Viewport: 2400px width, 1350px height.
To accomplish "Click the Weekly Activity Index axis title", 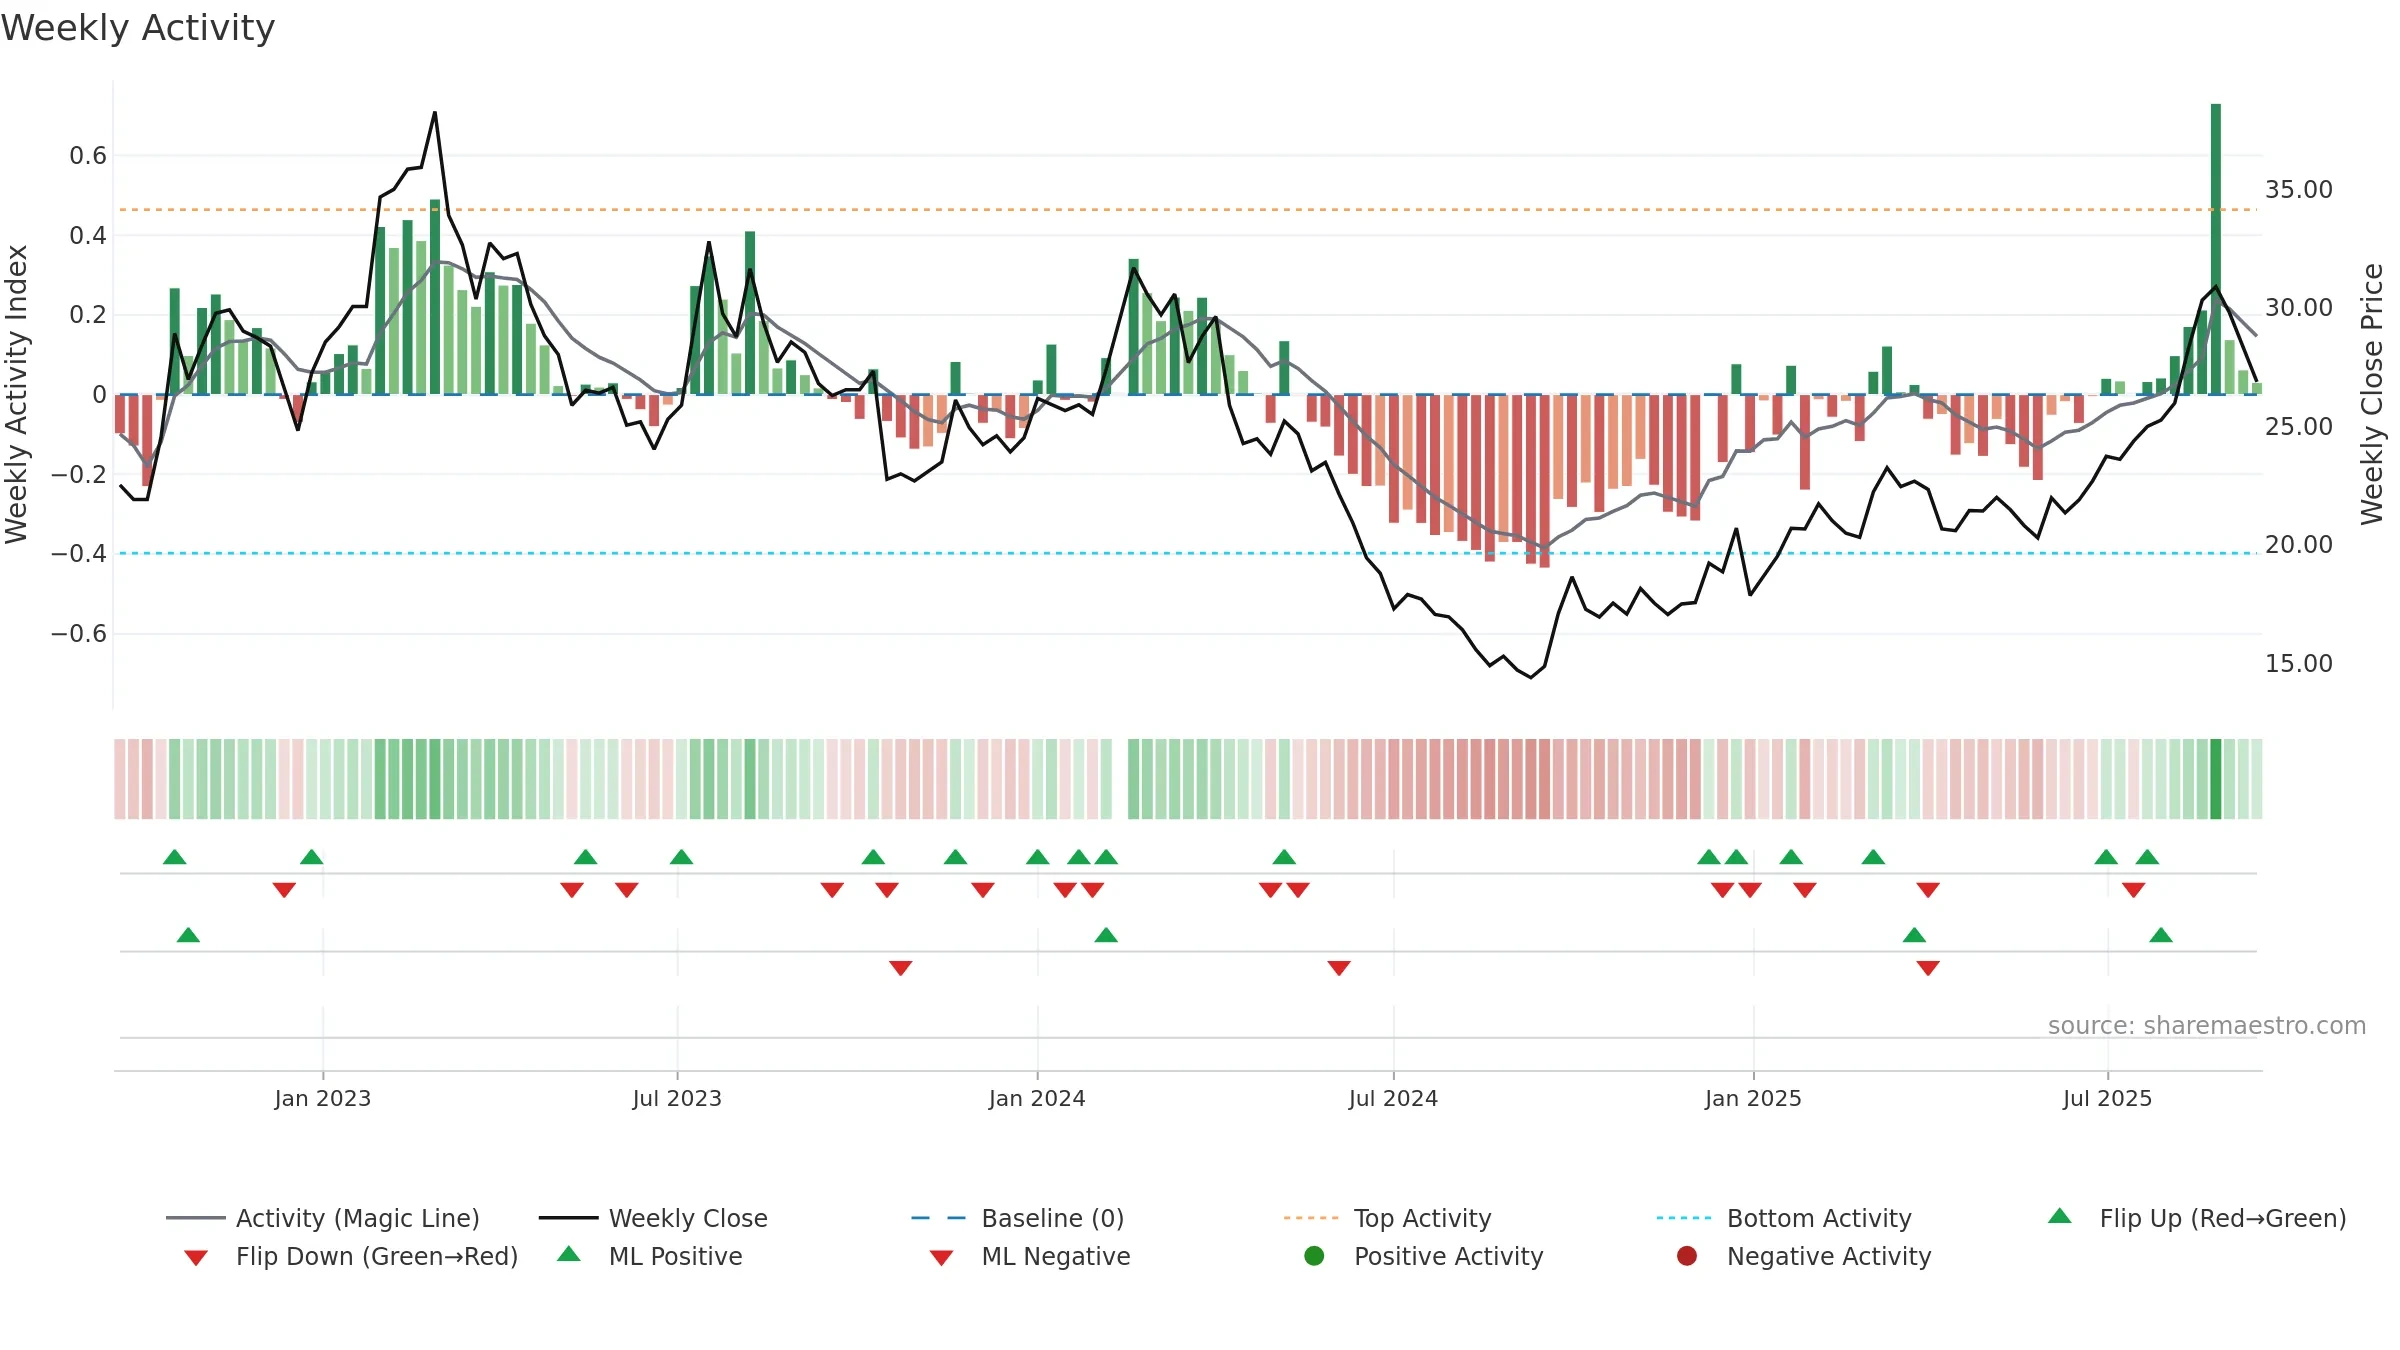I will (16, 394).
